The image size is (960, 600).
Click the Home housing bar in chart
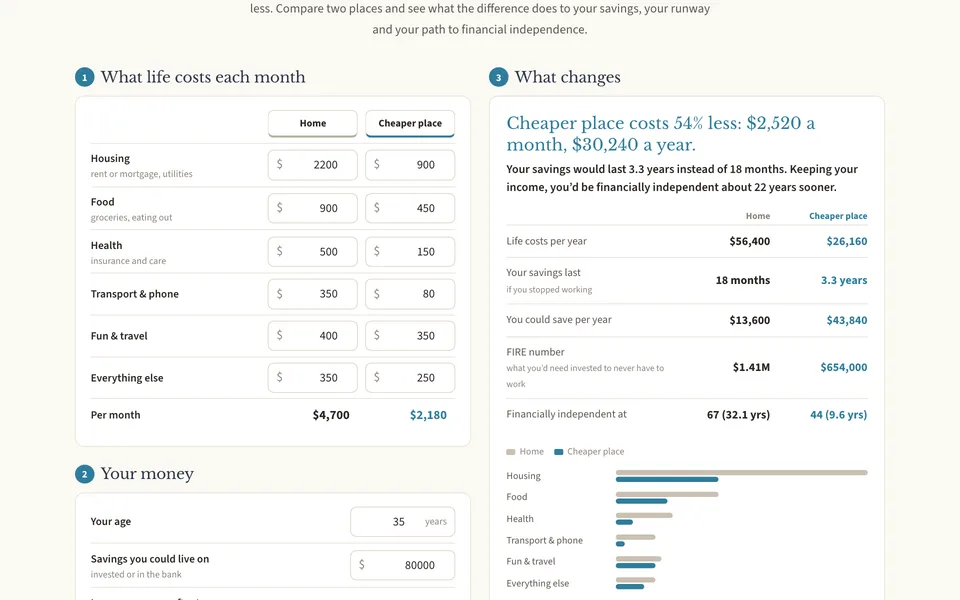[x=741, y=472]
